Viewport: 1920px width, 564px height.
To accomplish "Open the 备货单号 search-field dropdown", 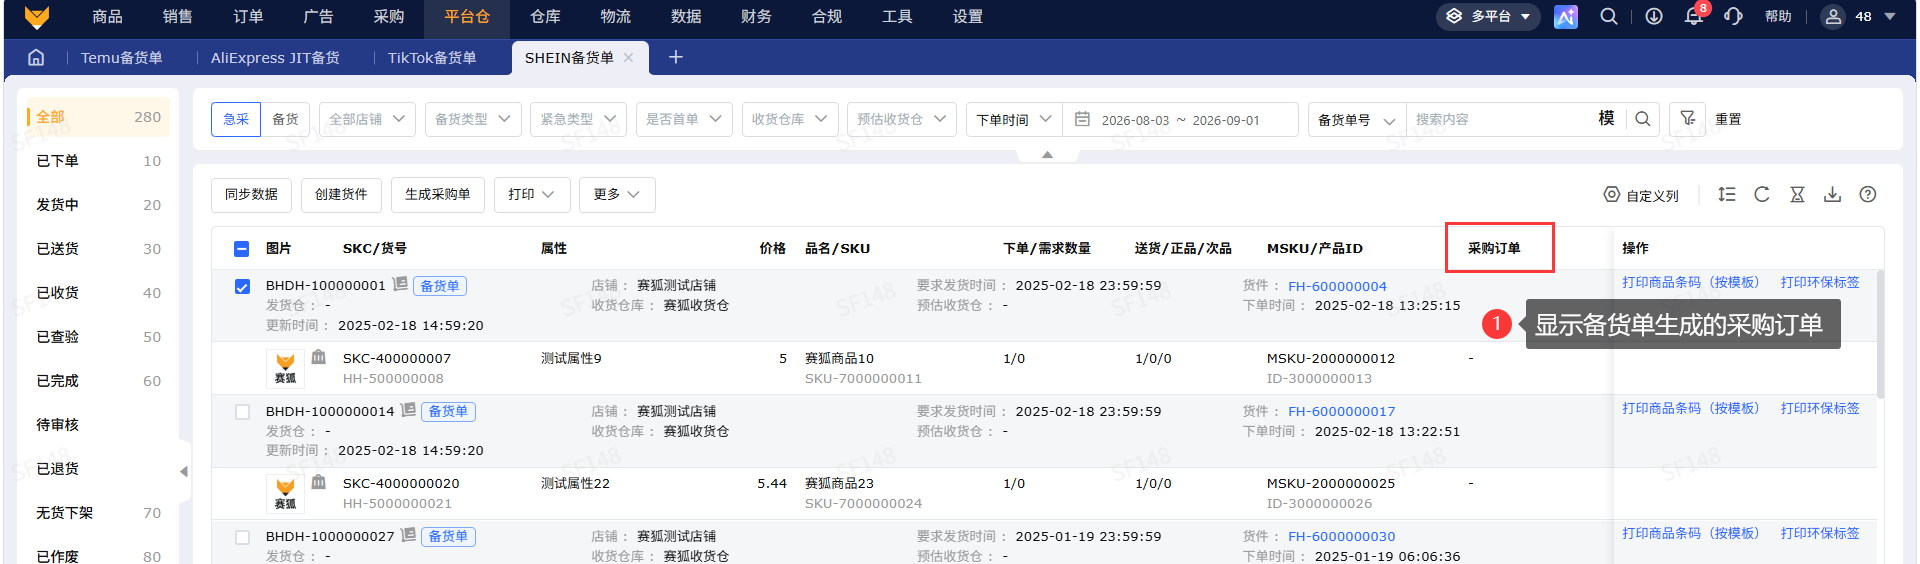I will [1357, 119].
